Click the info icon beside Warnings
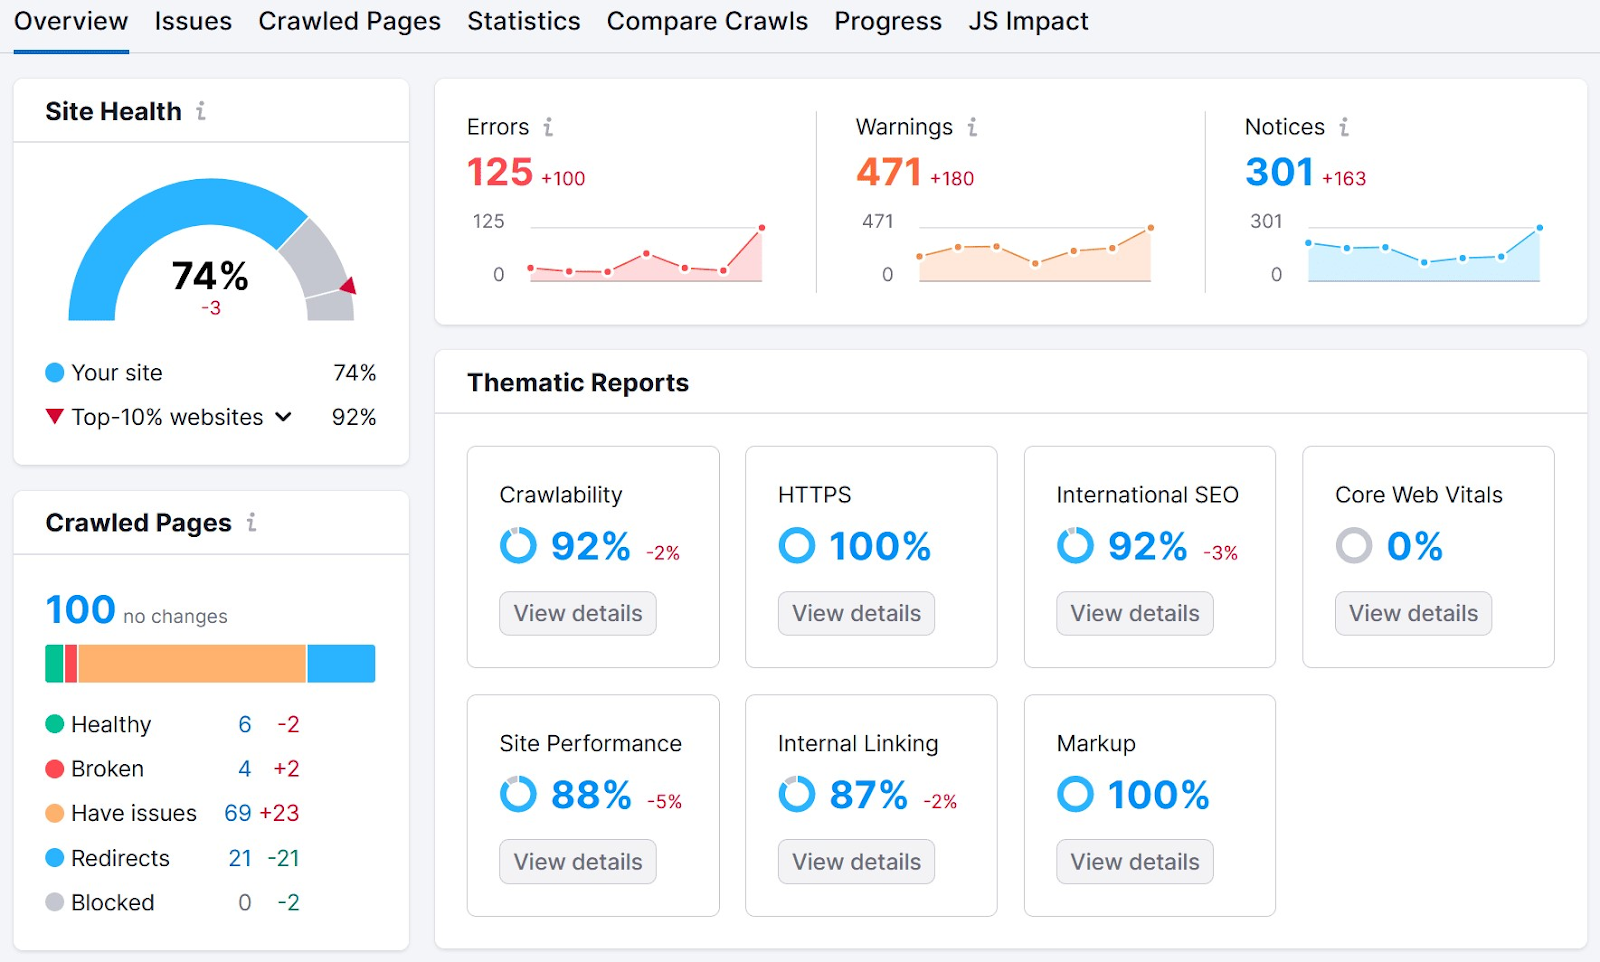 tap(972, 127)
